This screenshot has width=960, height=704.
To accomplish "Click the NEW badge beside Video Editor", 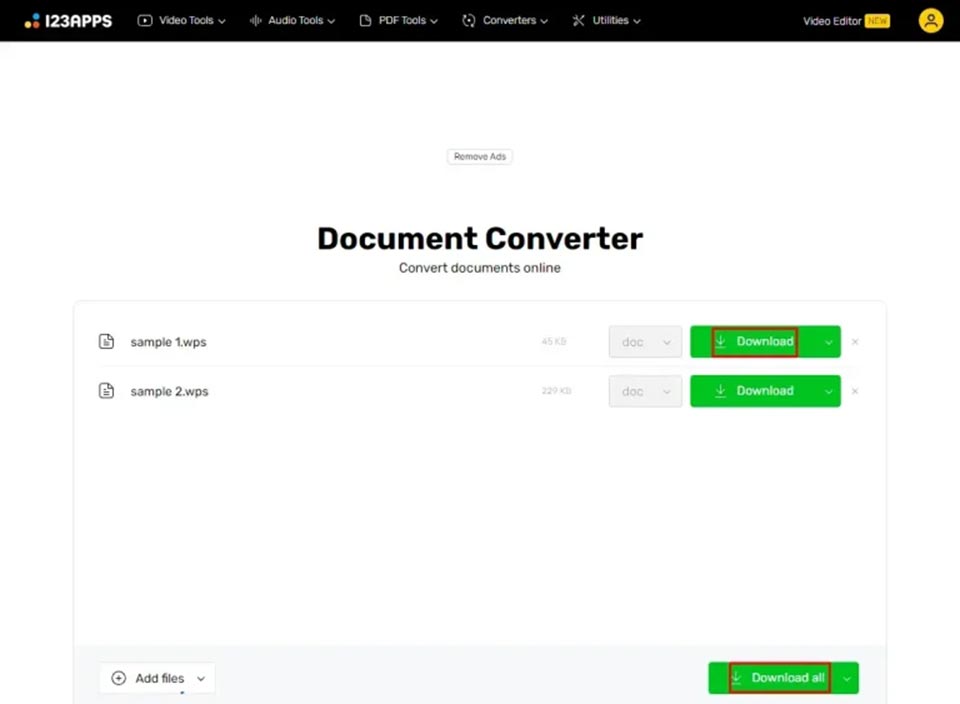I will [877, 21].
